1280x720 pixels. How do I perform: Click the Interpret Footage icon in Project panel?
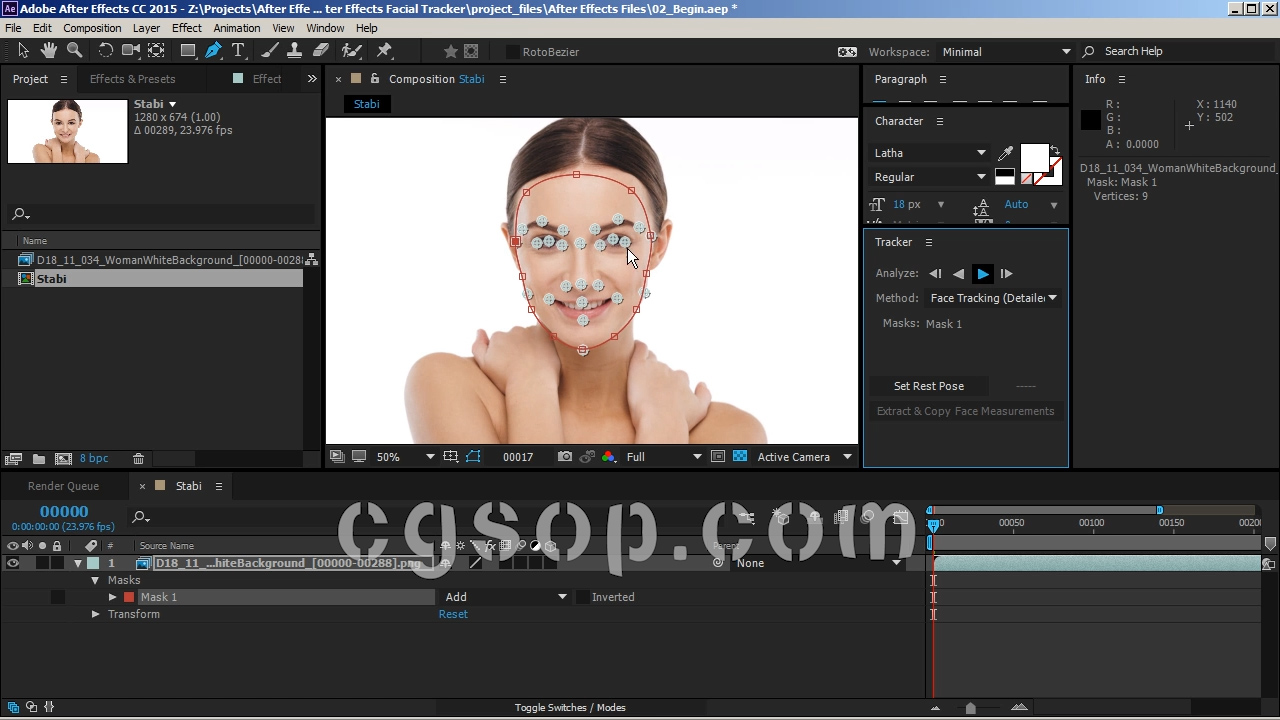(13, 459)
